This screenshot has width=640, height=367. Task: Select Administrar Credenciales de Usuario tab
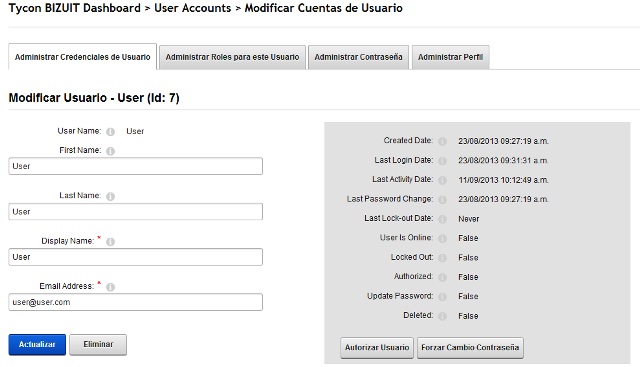pyautogui.click(x=82, y=57)
